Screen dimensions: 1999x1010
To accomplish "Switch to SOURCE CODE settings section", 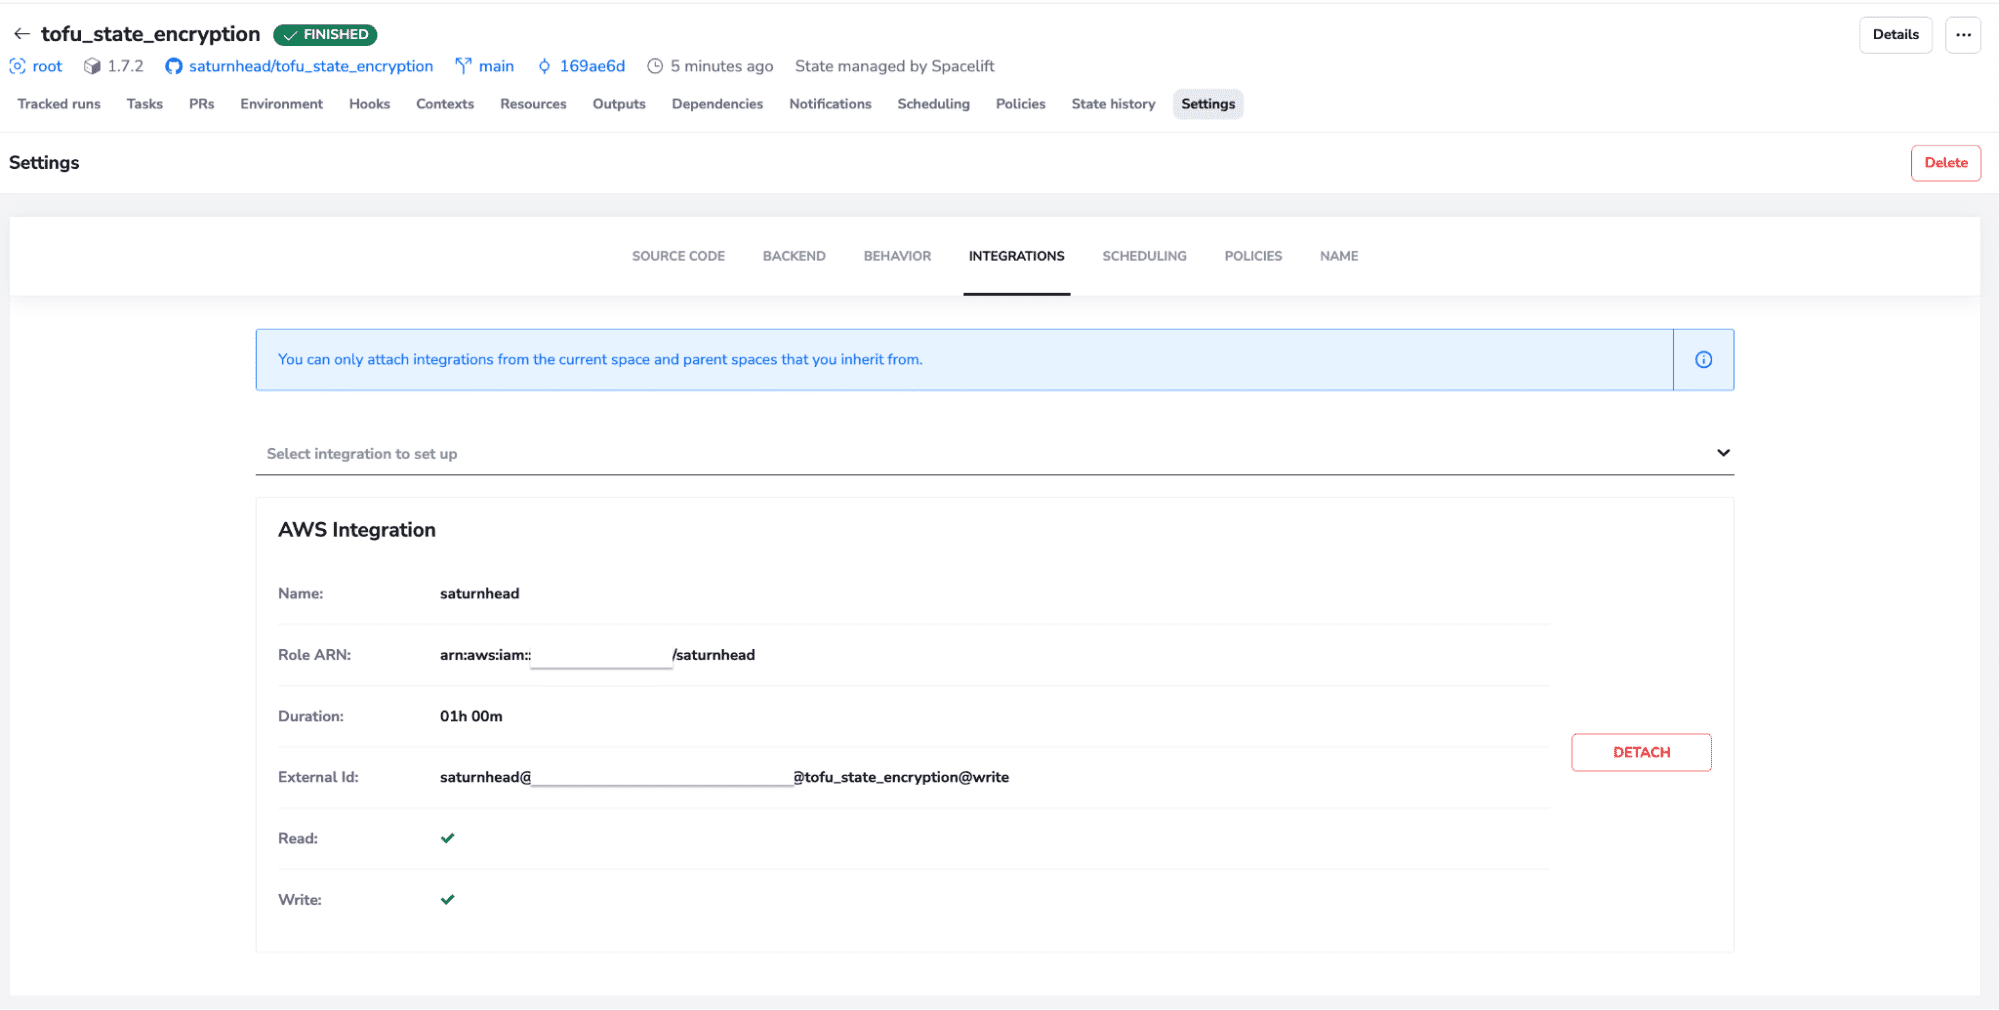I will click(678, 256).
